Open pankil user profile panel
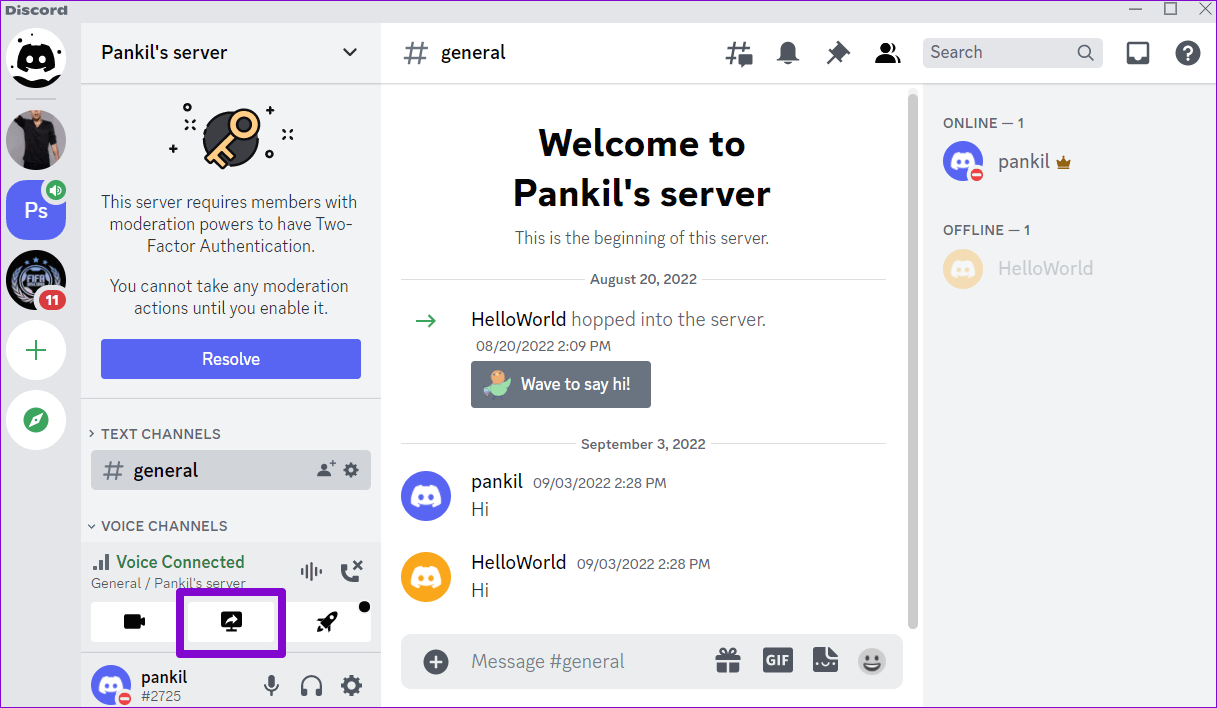 pos(141,685)
